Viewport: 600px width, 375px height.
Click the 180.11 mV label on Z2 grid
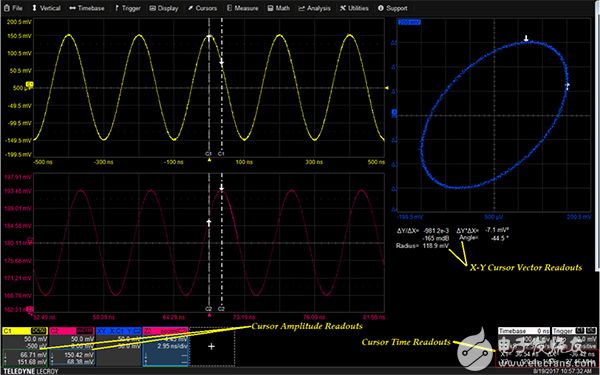(x=18, y=243)
